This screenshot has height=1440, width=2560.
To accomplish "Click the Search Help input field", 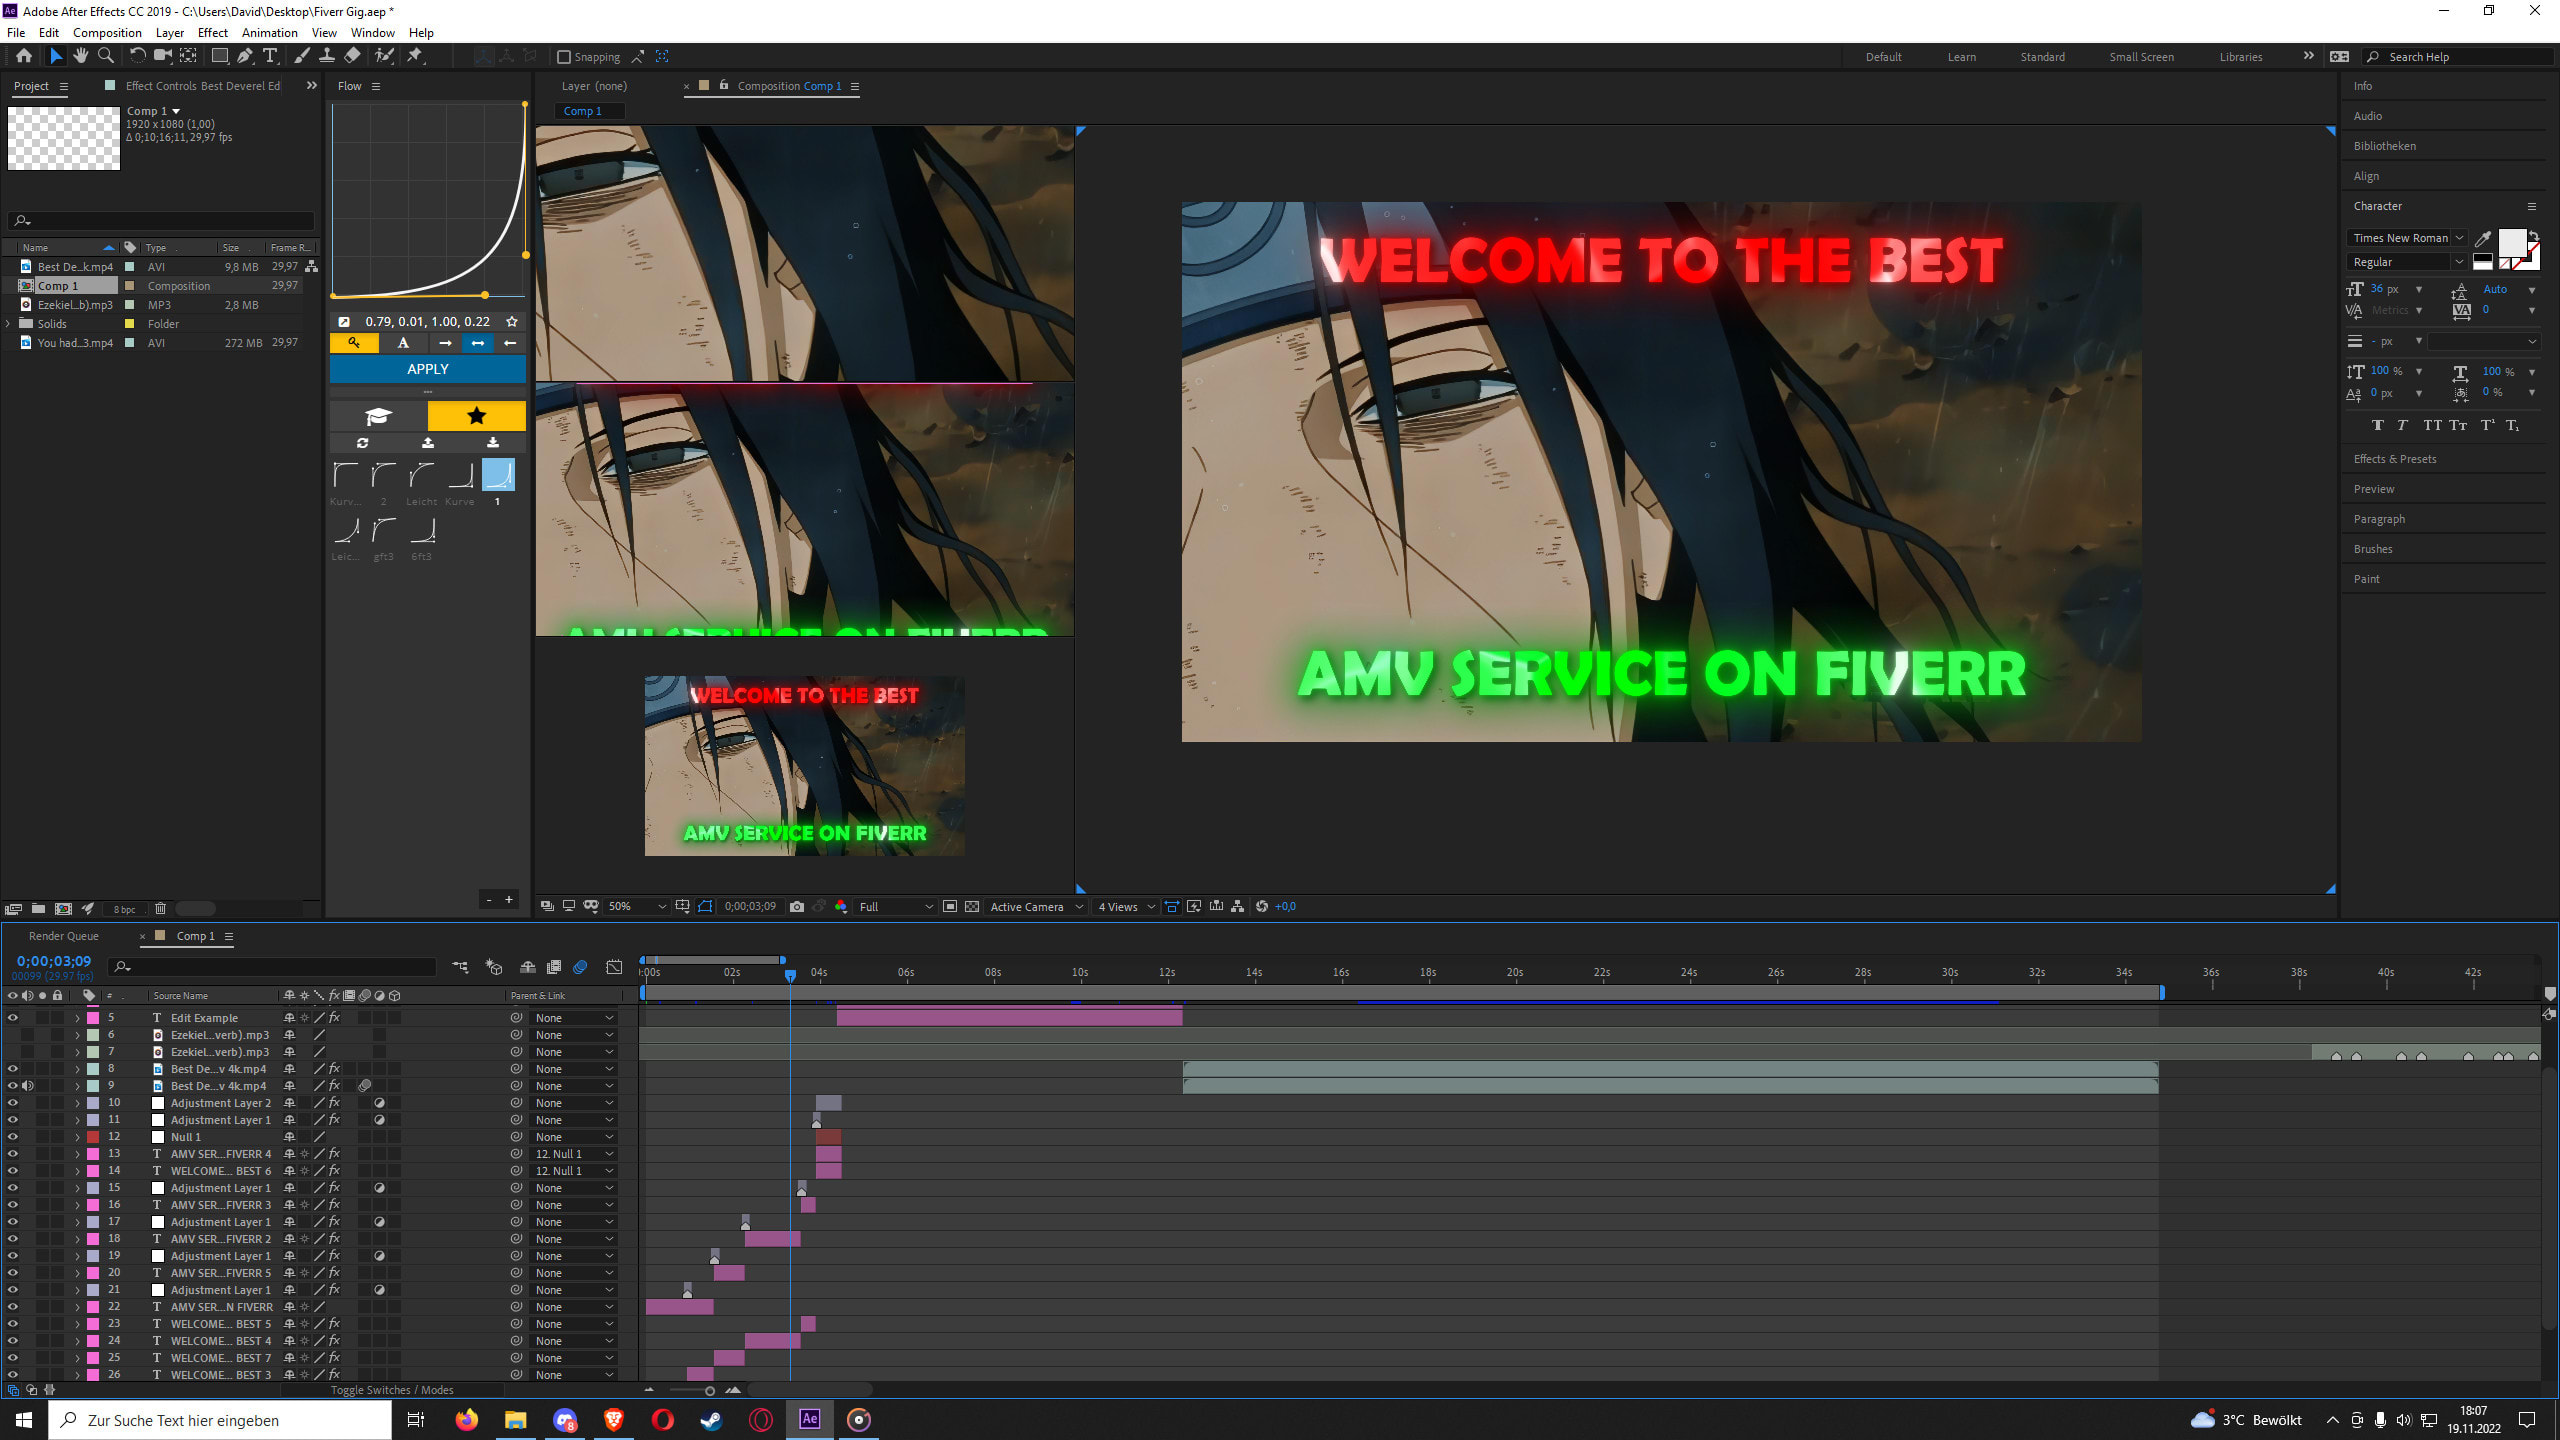I will coord(2460,57).
